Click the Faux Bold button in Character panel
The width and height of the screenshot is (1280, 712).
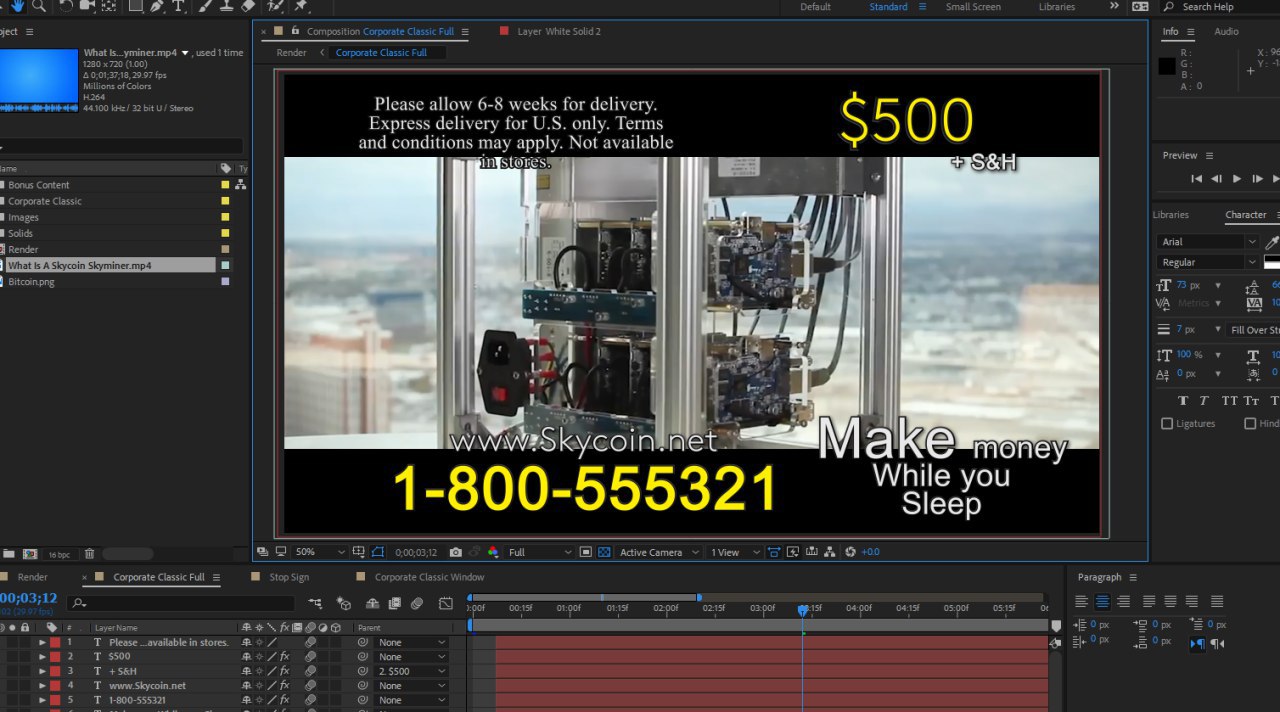1183,400
